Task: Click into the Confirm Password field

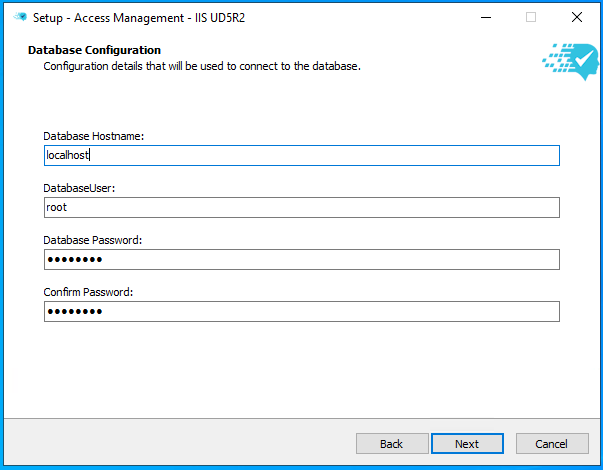Action: click(301, 311)
